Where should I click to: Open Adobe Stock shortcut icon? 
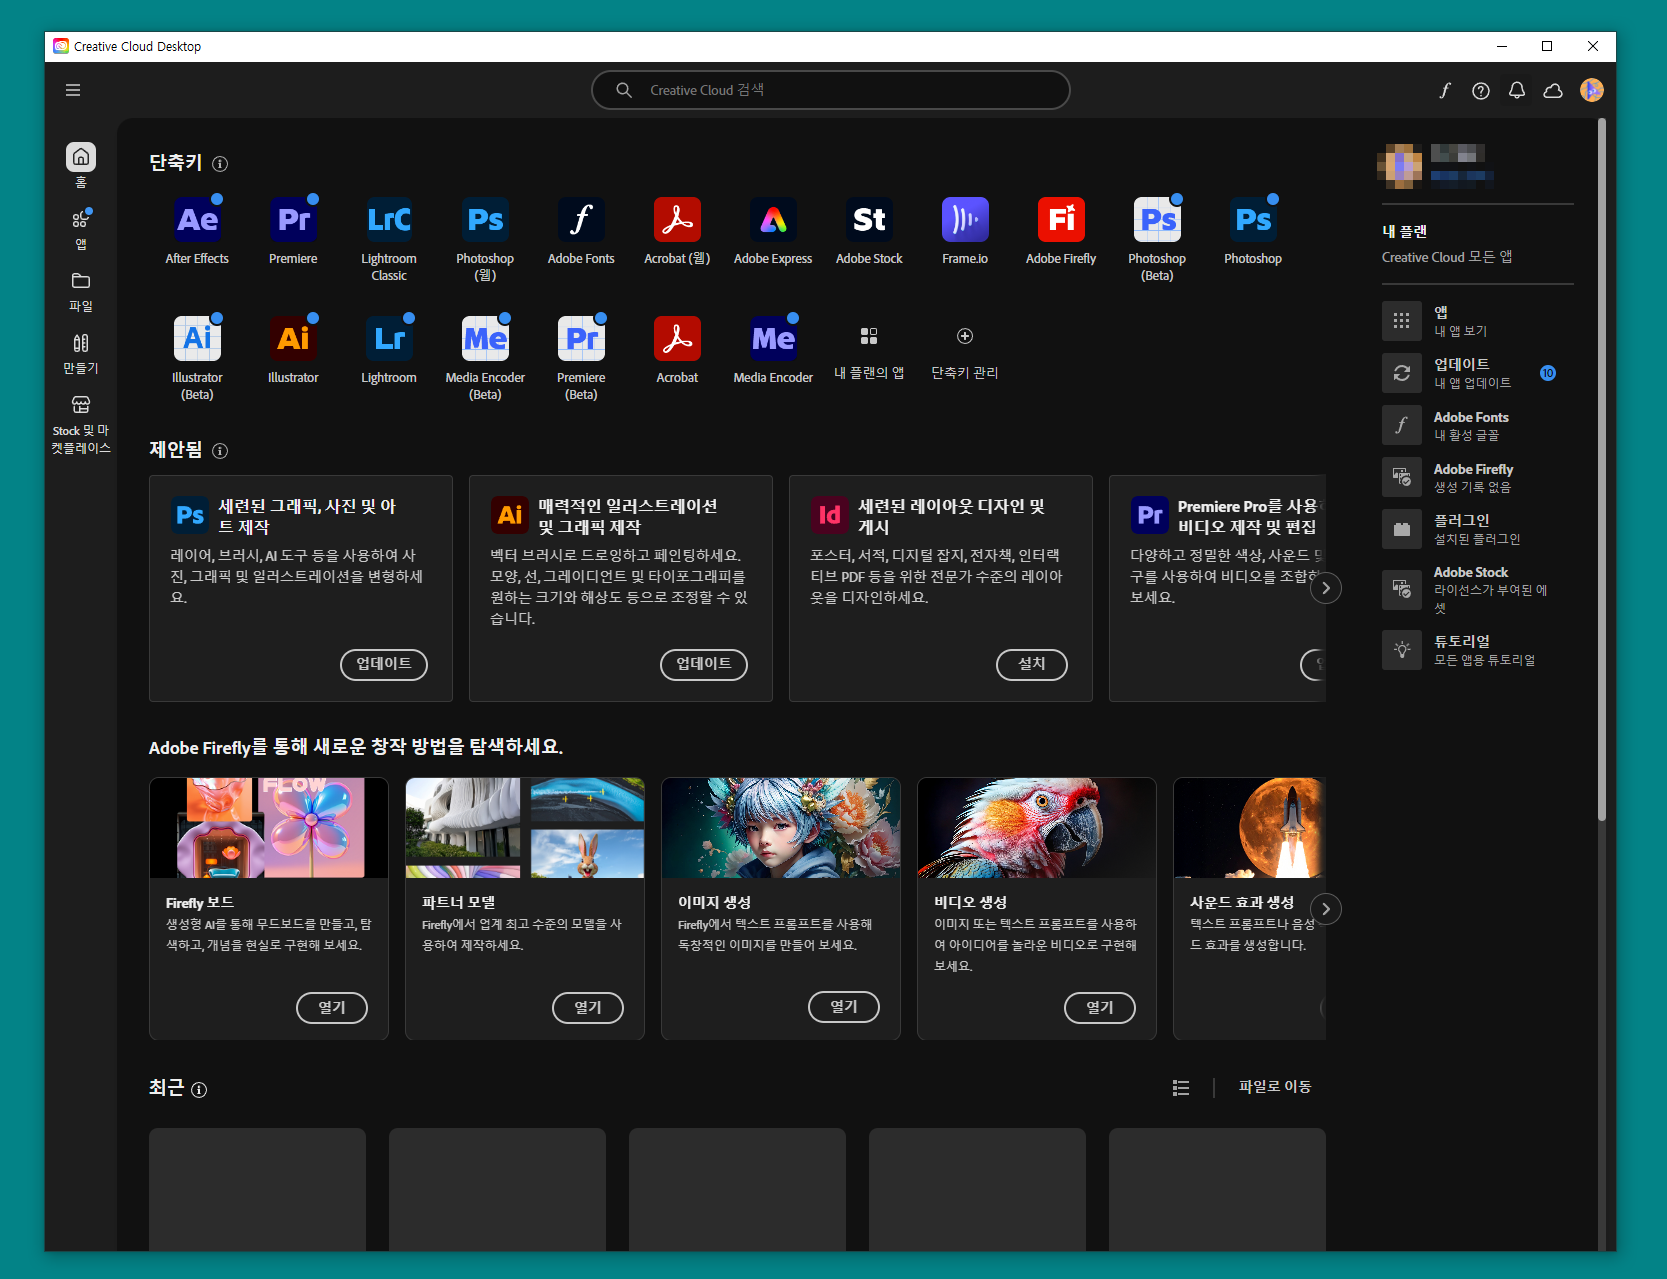(869, 220)
